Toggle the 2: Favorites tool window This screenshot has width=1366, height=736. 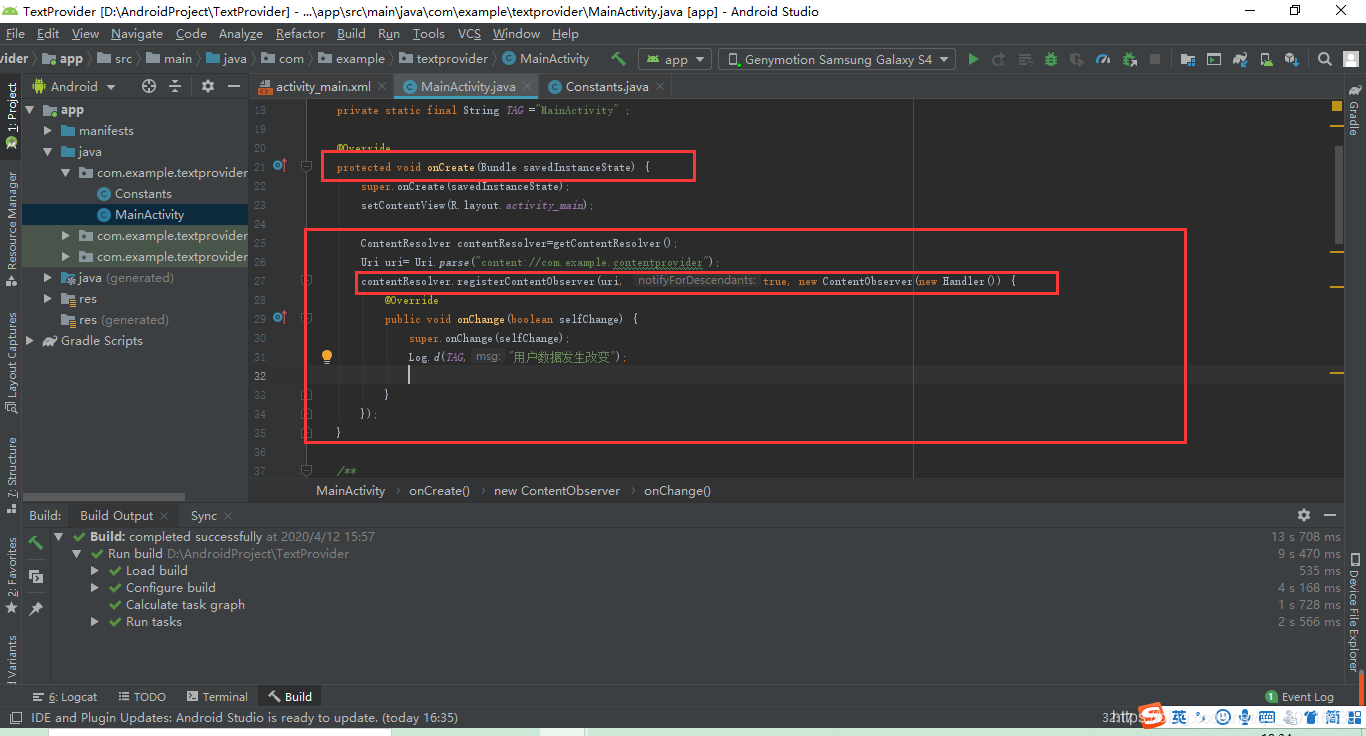click(x=11, y=574)
